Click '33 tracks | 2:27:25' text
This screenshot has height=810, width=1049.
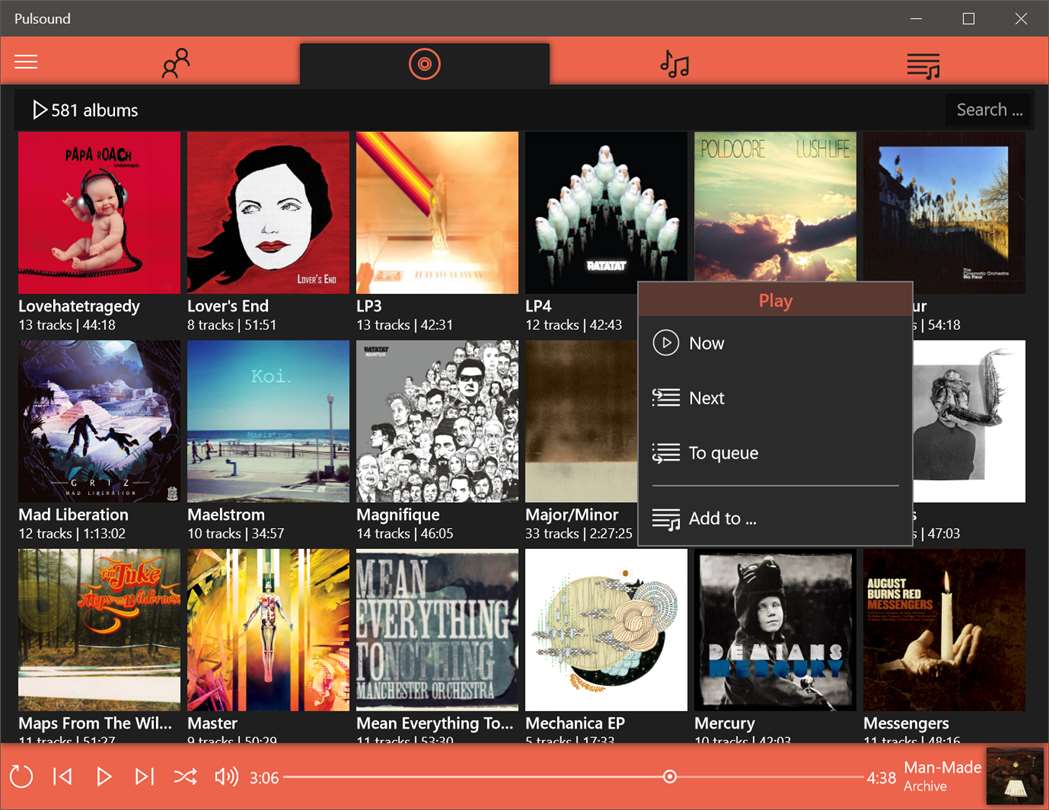(x=579, y=534)
